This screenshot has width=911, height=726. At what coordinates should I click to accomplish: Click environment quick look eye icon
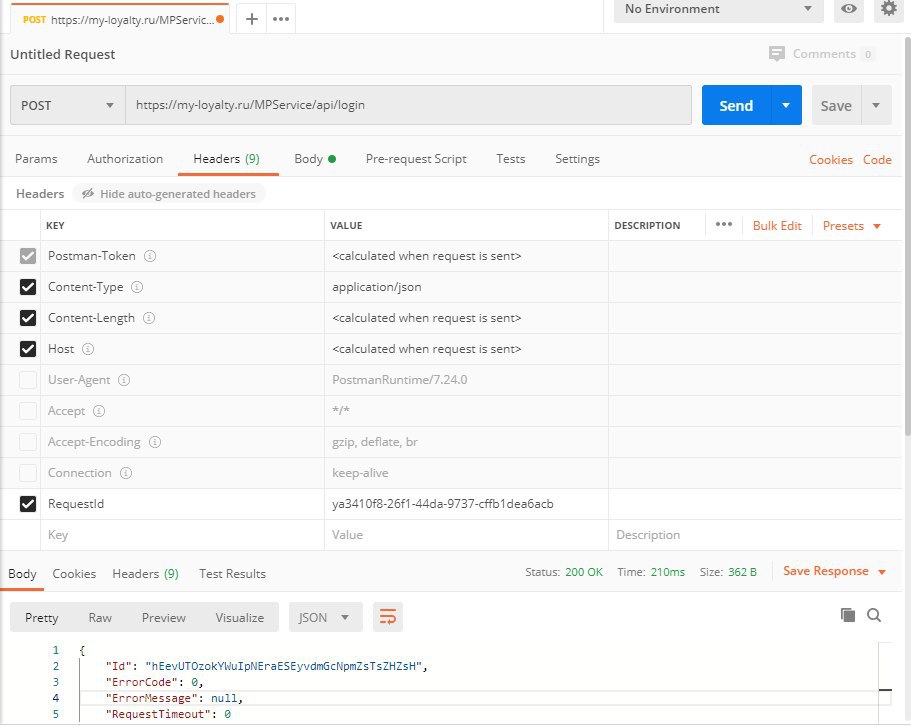848,9
